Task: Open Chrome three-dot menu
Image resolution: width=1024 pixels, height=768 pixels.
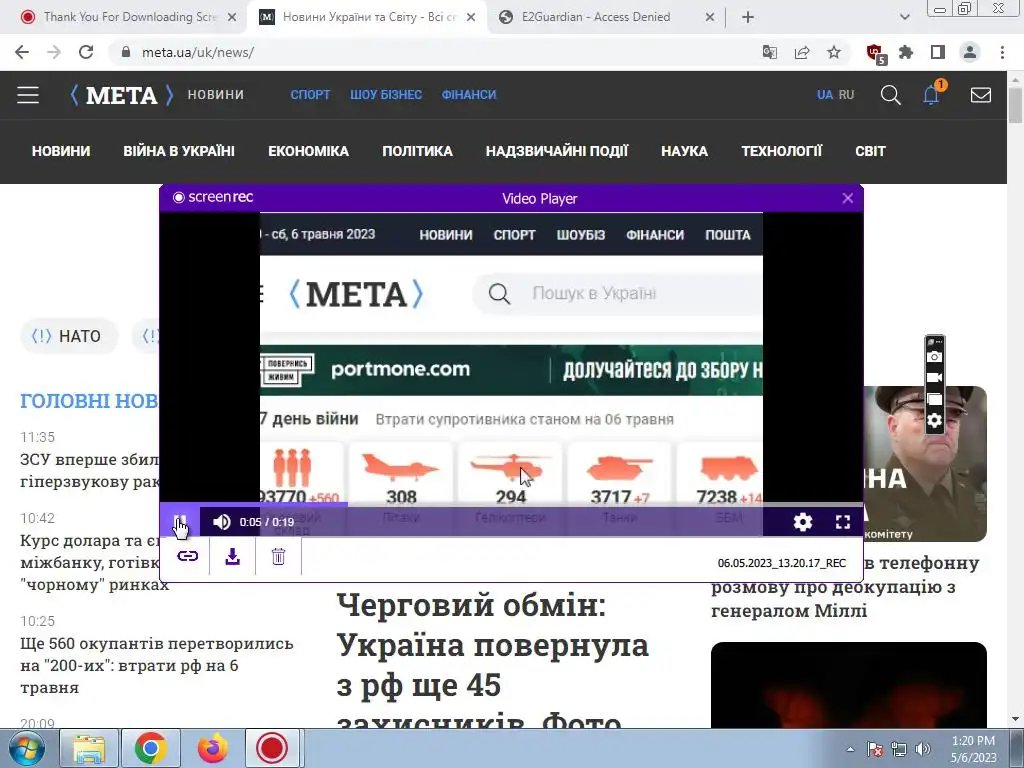Action: (x=1002, y=52)
